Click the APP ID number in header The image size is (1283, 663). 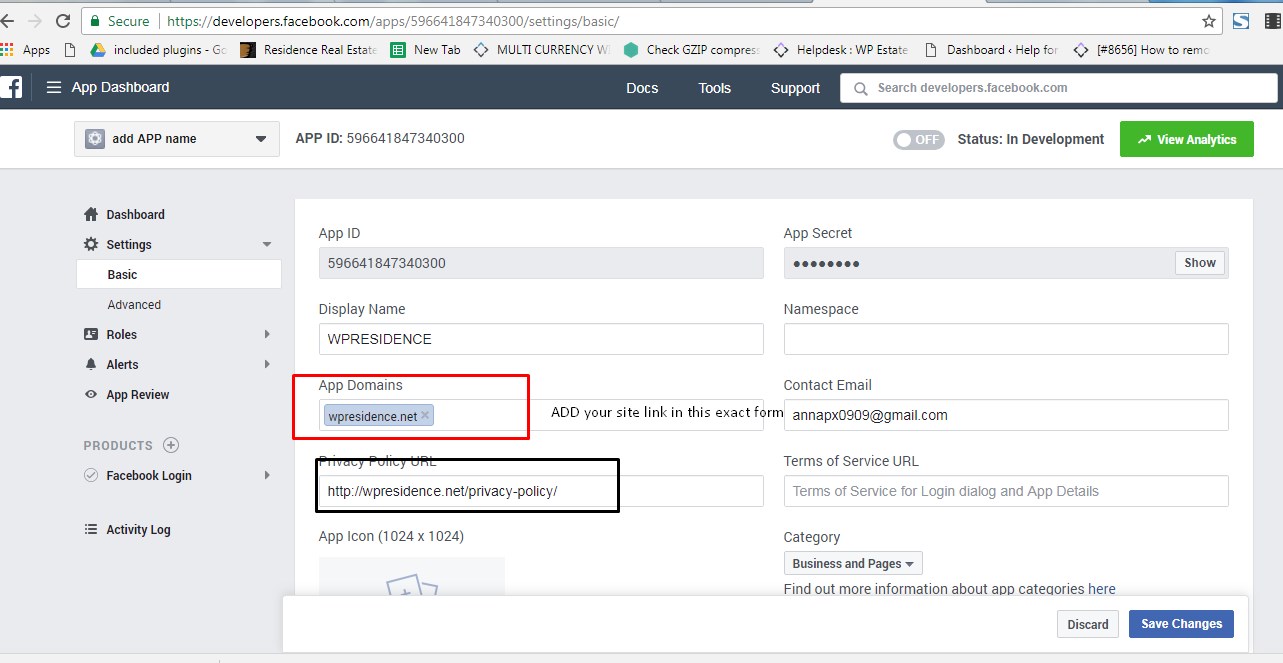pyautogui.click(x=405, y=138)
